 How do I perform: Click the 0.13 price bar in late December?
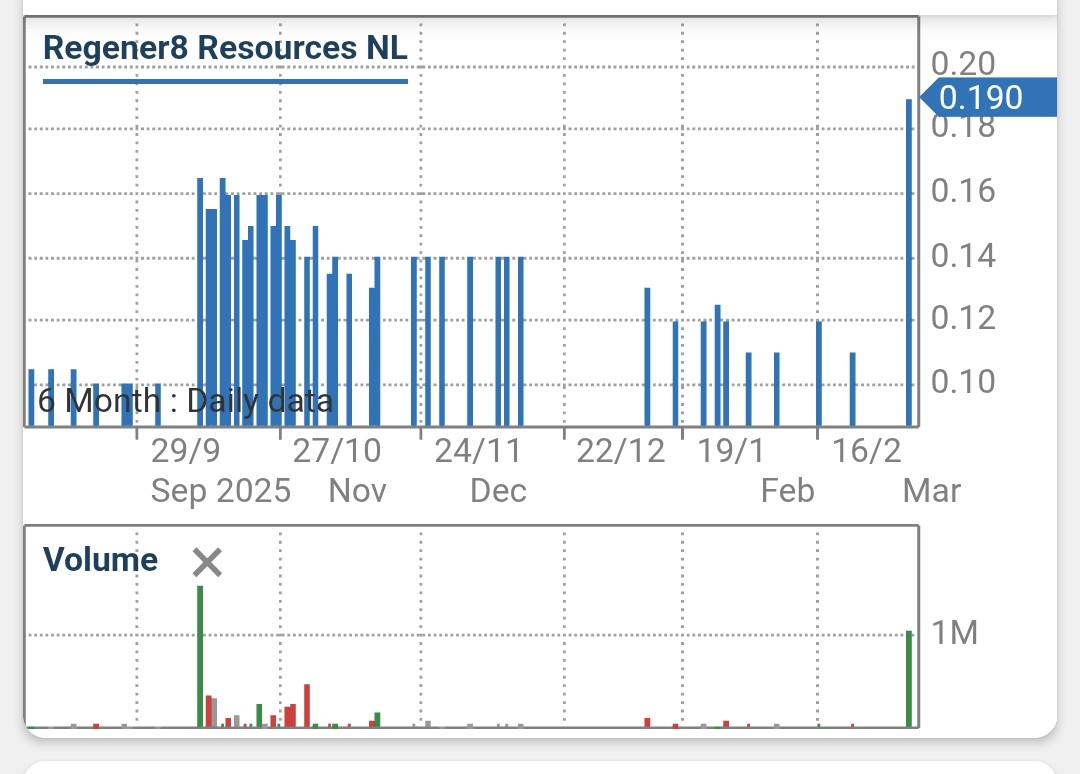point(647,357)
